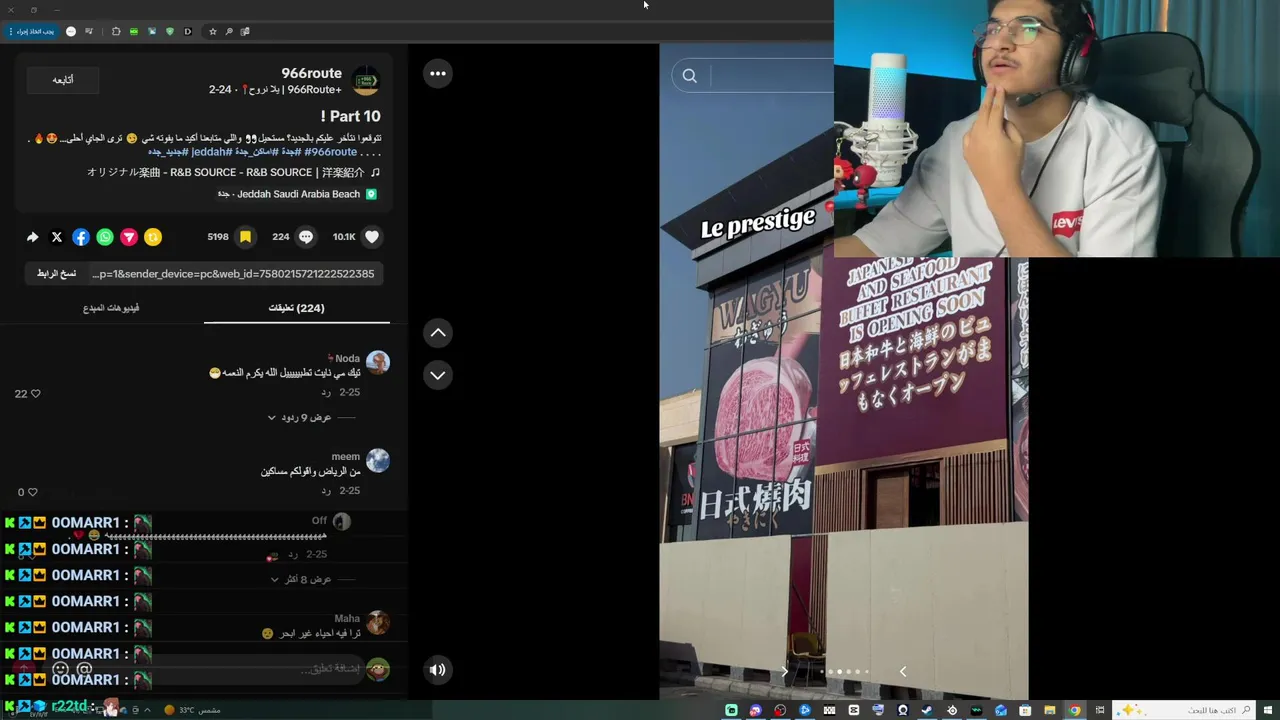The image size is (1280, 720).
Task: Click the Windows search box
Action: [x=1182, y=710]
